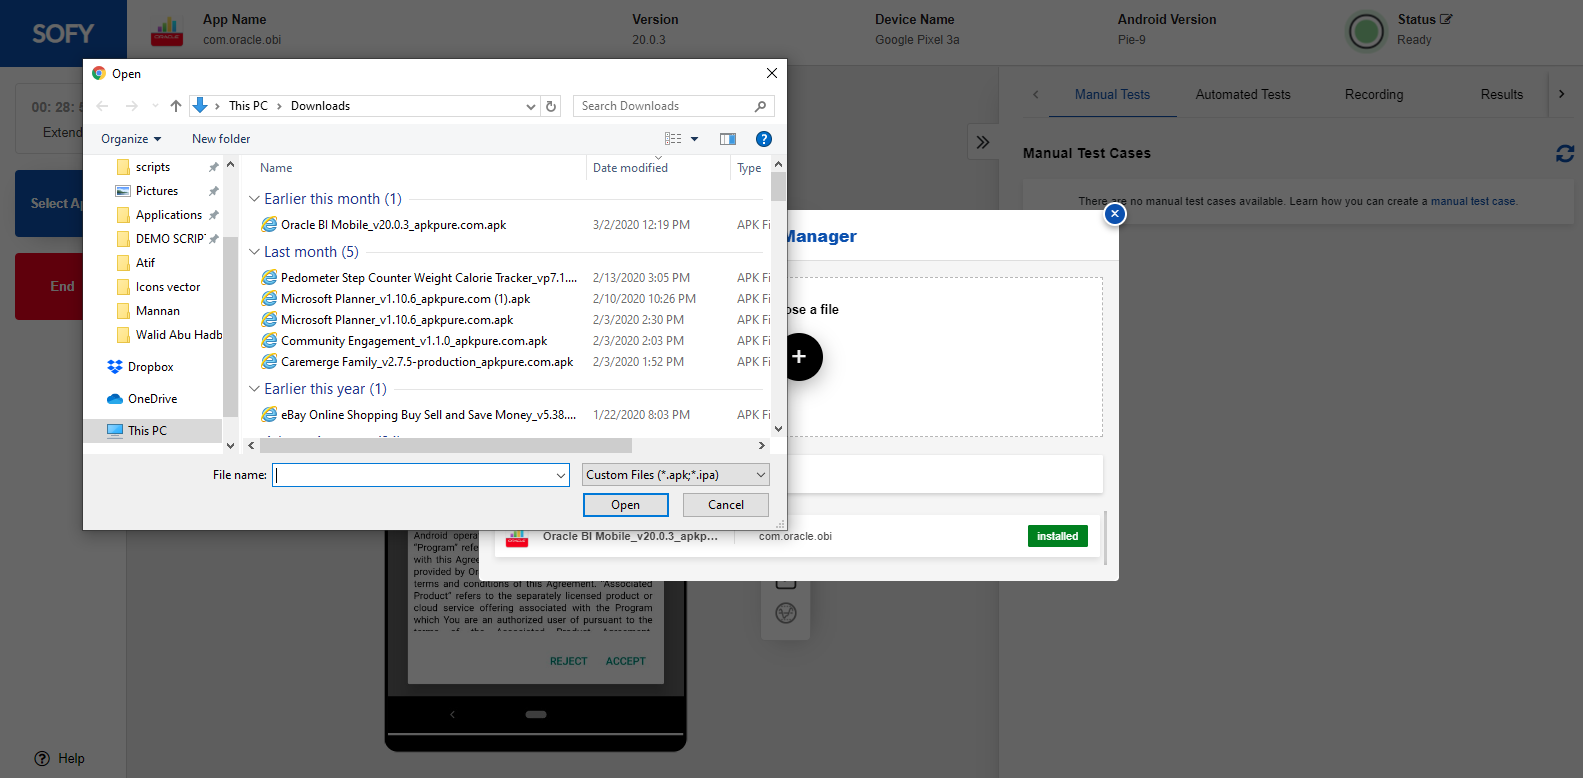Switch to the Results tab
Screen dimensions: 1583x778
coord(1502,94)
